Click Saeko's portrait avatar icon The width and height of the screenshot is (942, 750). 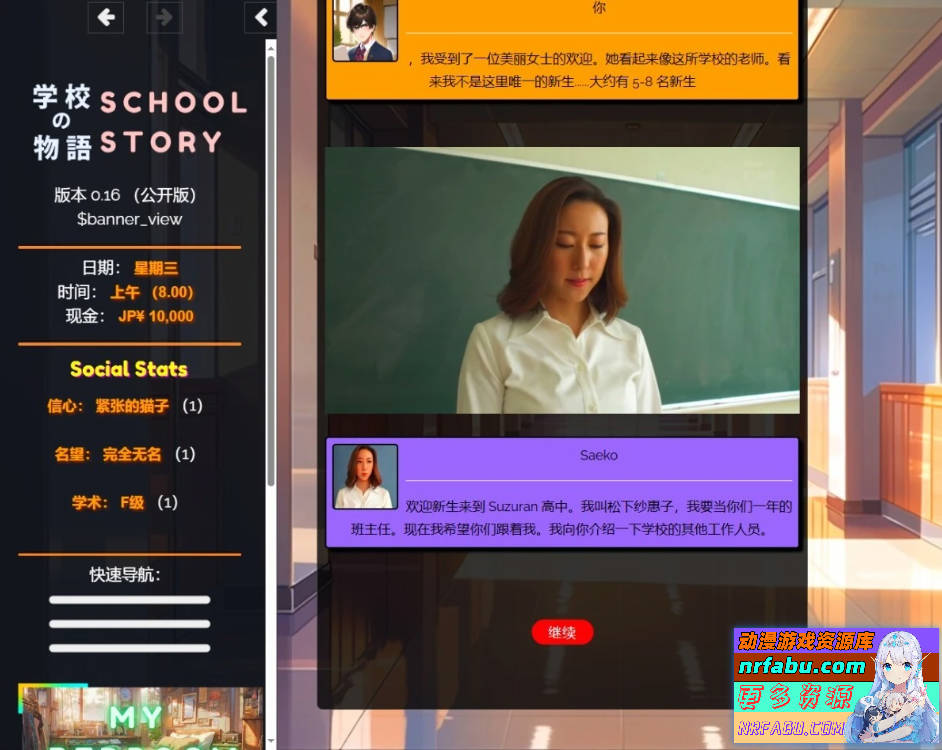point(364,475)
